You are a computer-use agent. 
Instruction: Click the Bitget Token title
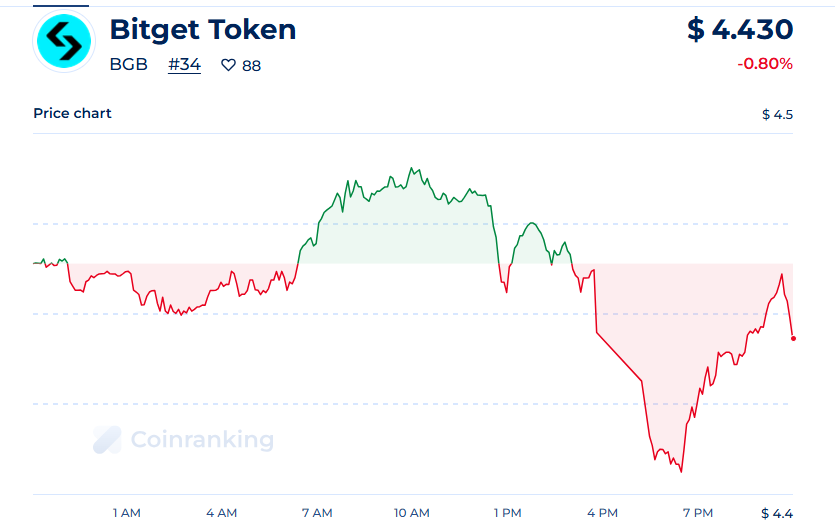[x=202, y=30]
